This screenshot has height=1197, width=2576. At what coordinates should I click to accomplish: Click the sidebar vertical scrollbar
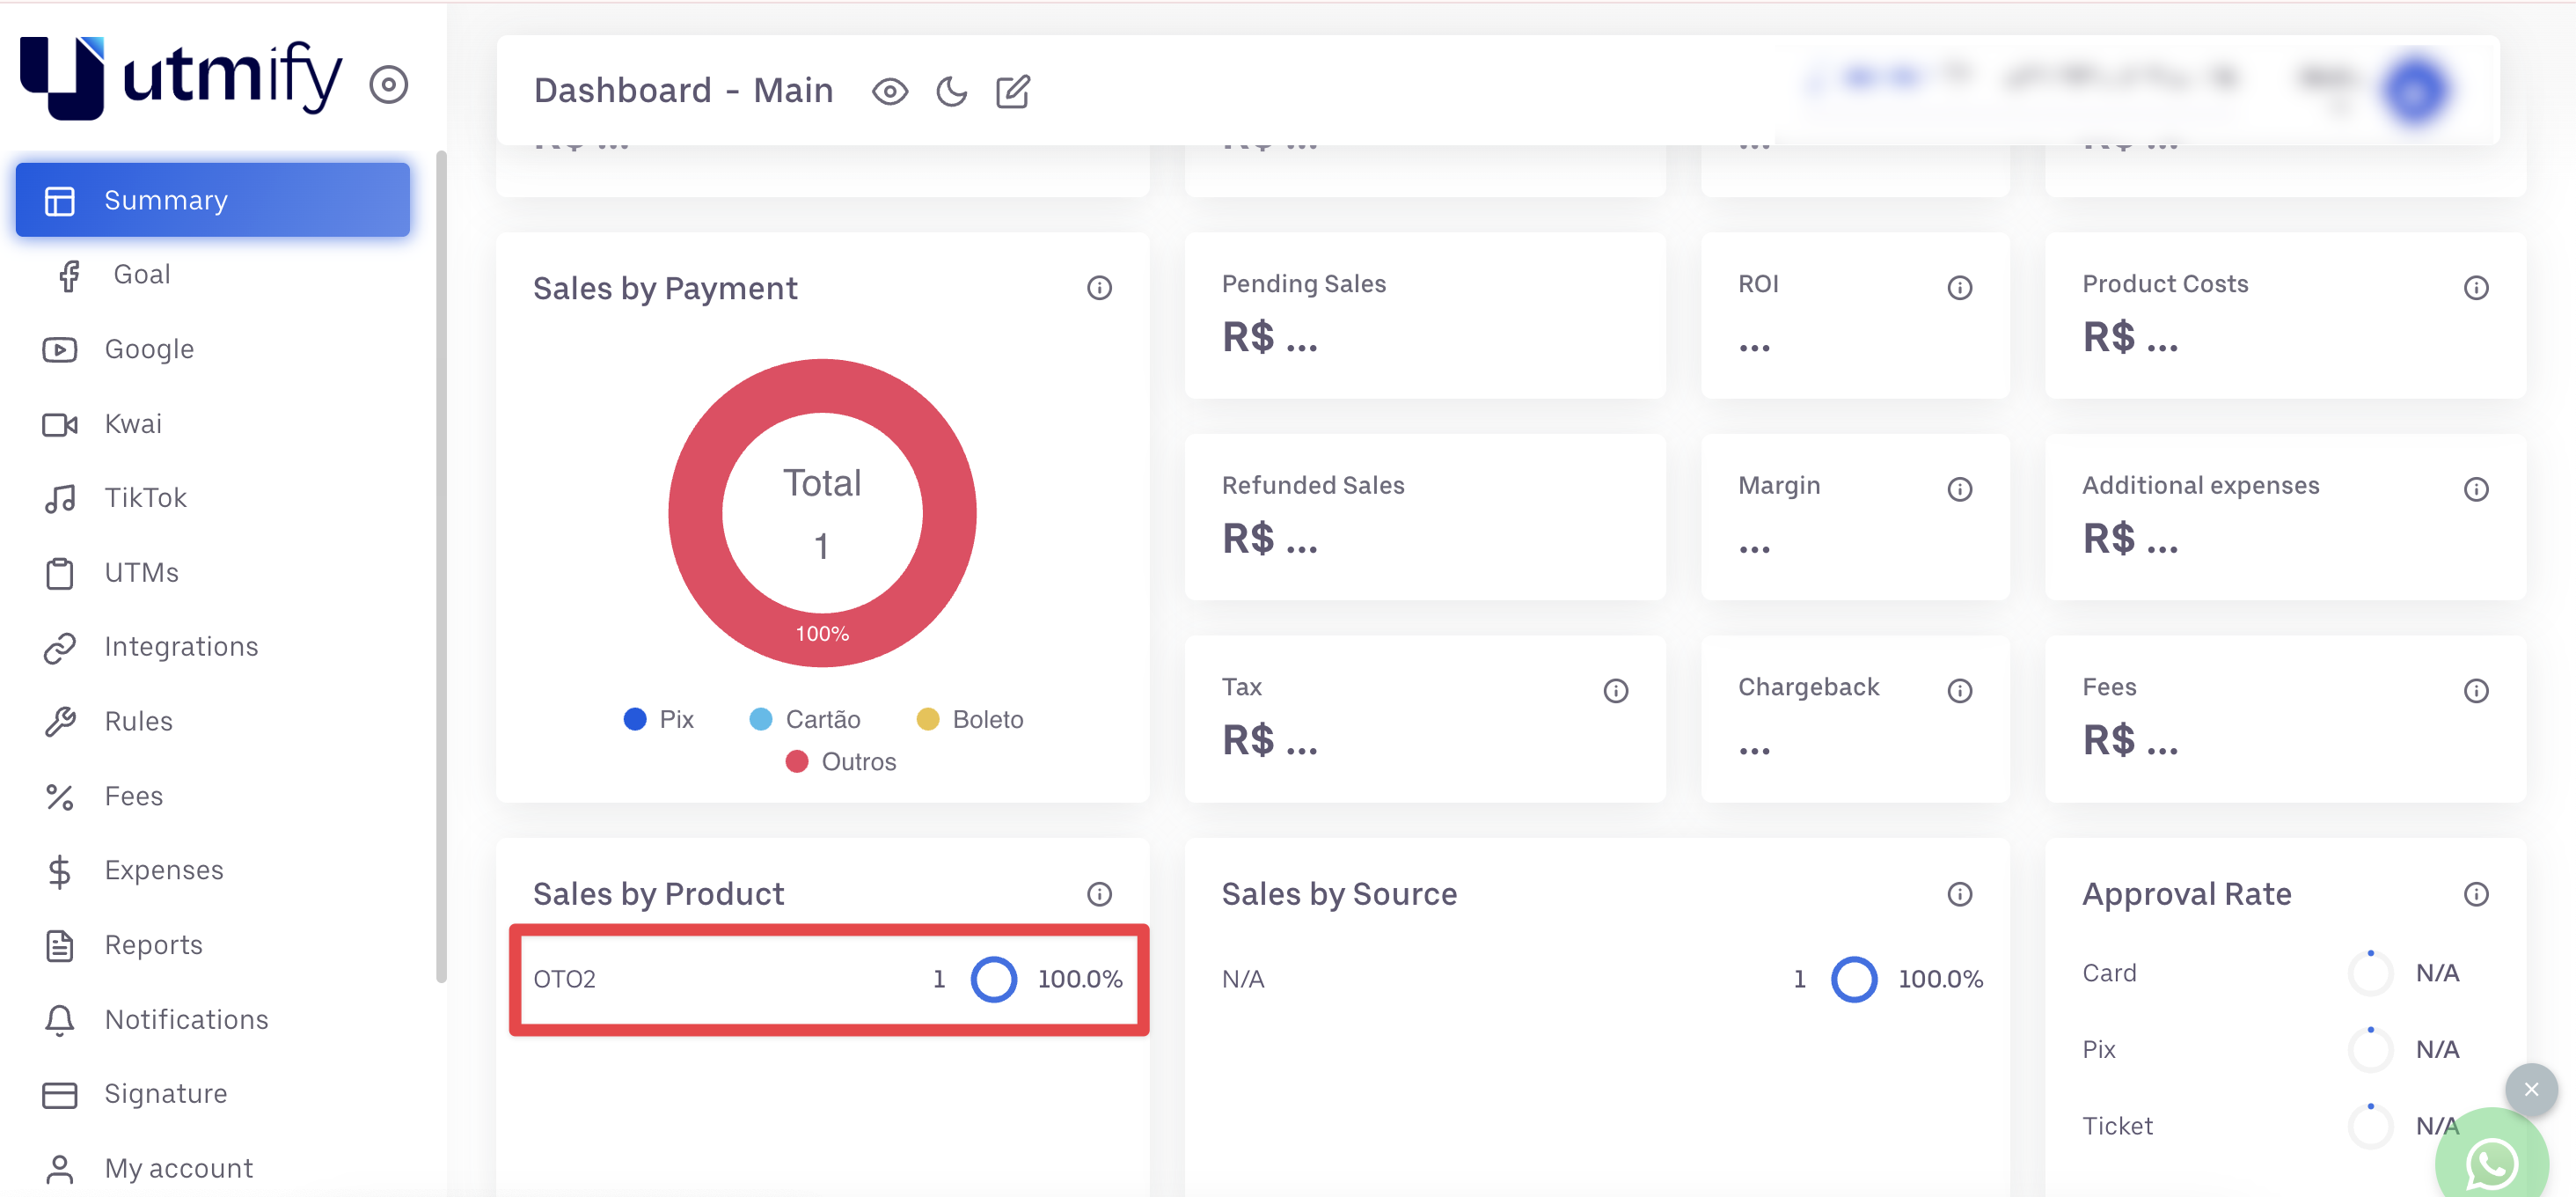click(441, 565)
